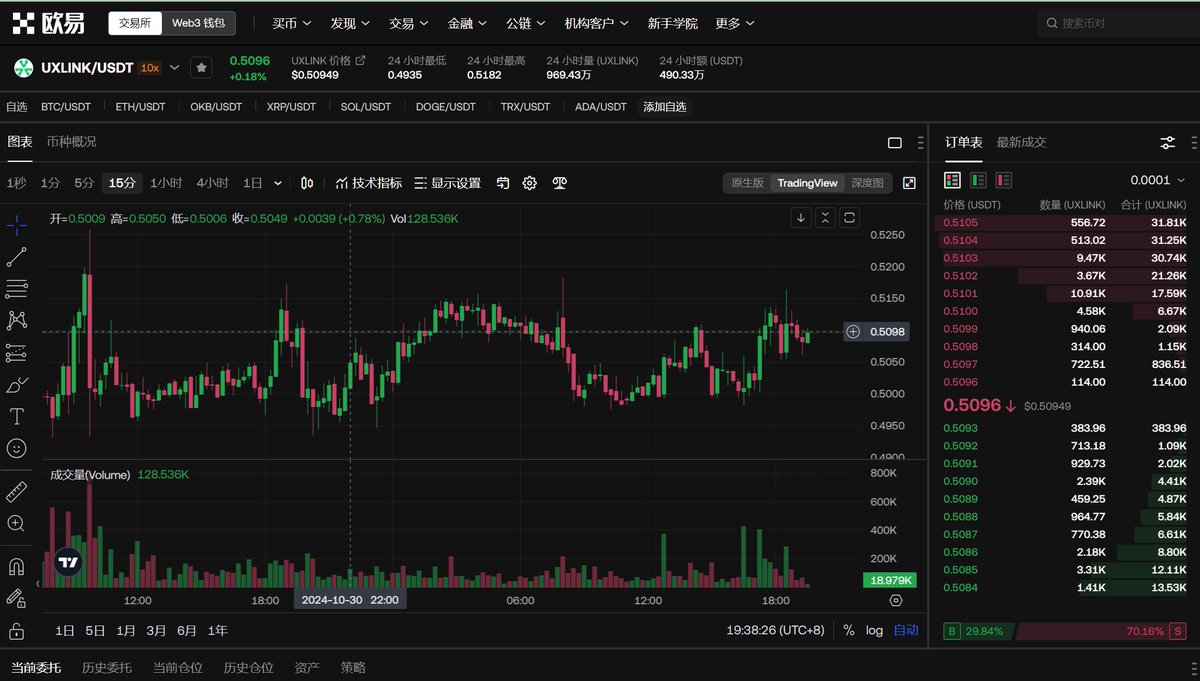Click the balance scale compare icon
The image size is (1200, 681).
click(559, 183)
